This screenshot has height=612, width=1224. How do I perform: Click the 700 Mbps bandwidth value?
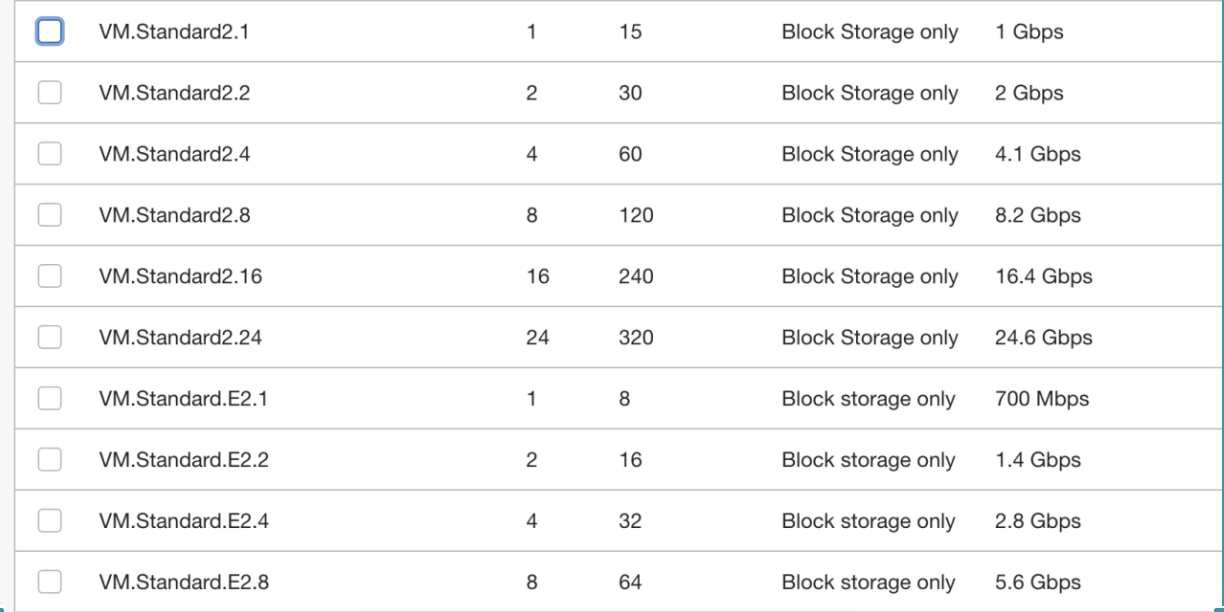click(x=1041, y=399)
